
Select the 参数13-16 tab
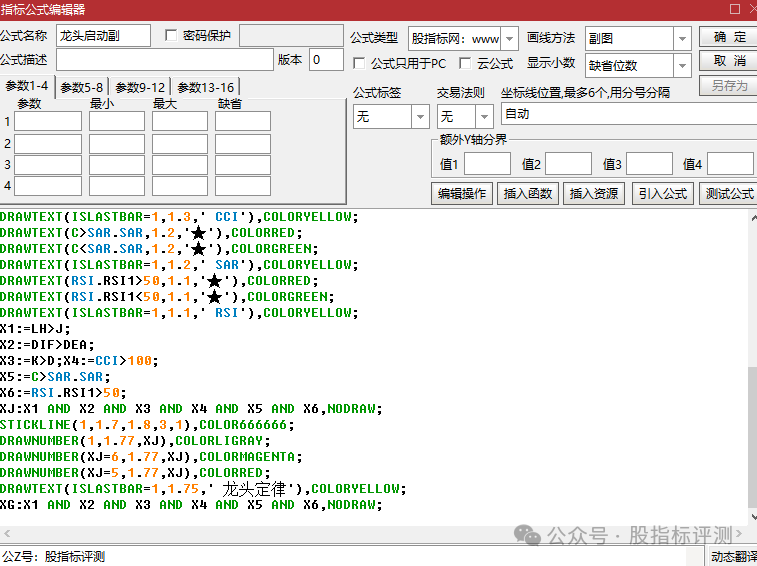coord(206,87)
